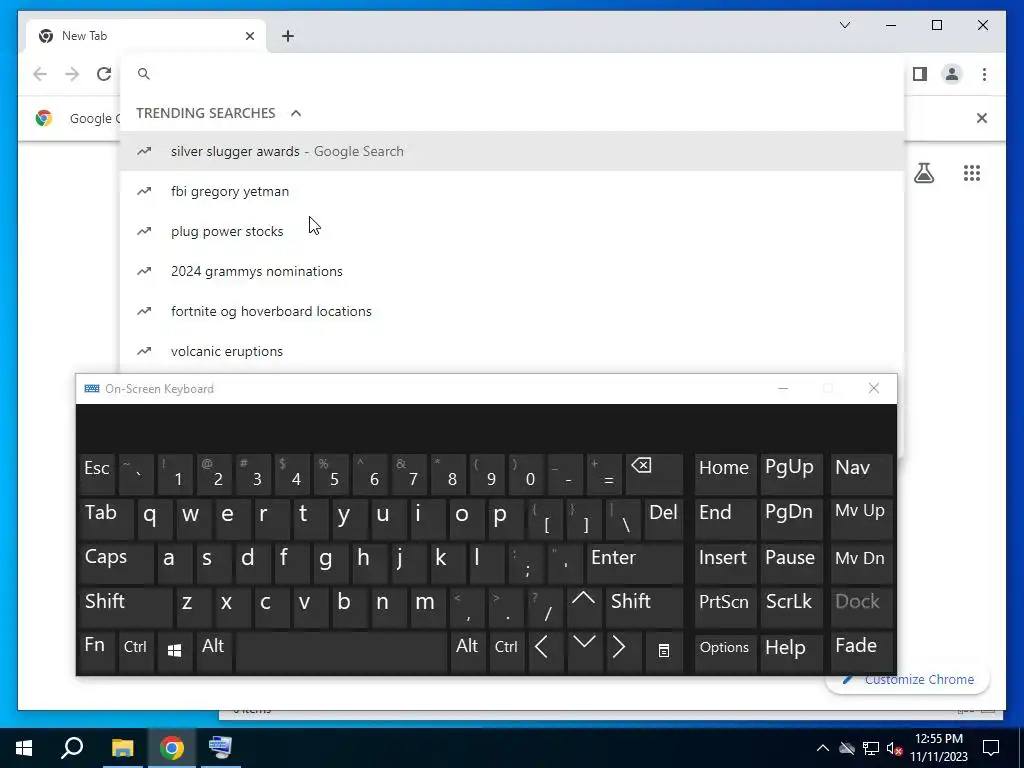Open Chrome three-dot menu
This screenshot has width=1024, height=768.
[x=984, y=74]
